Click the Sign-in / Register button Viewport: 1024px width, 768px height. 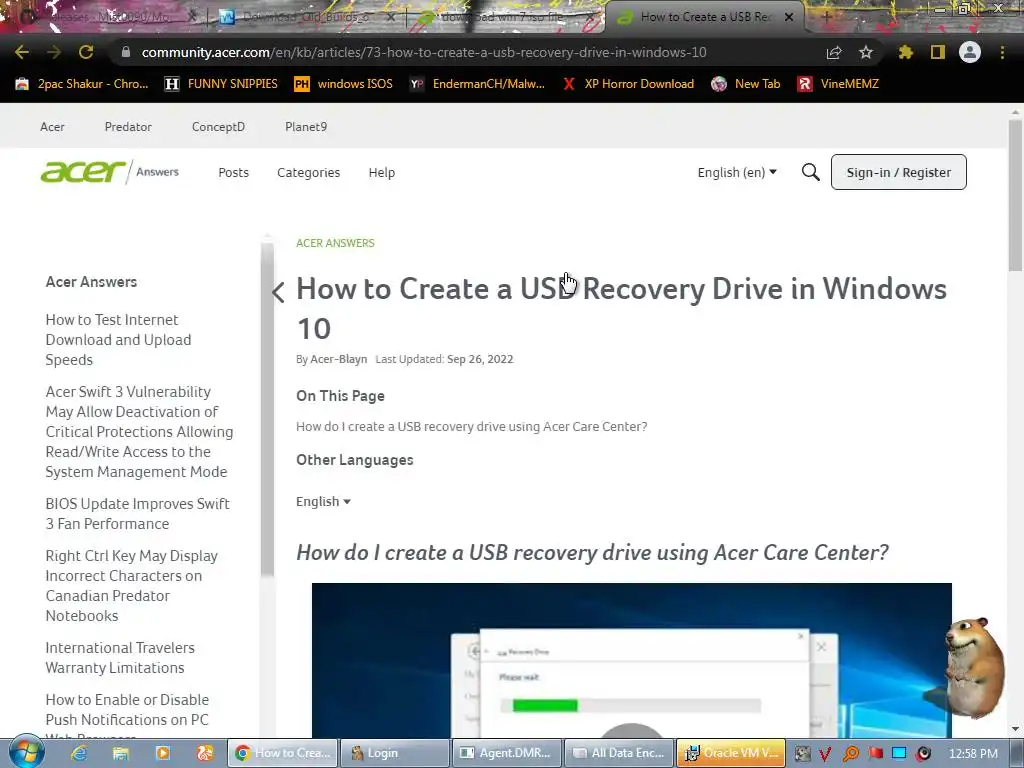pos(899,172)
